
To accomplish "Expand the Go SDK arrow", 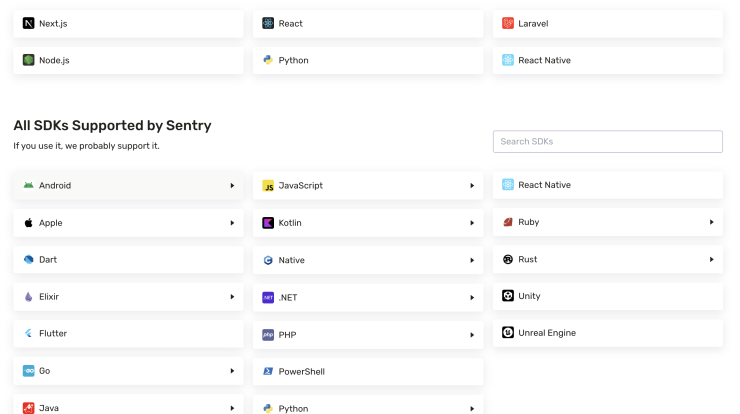I will pos(232,371).
